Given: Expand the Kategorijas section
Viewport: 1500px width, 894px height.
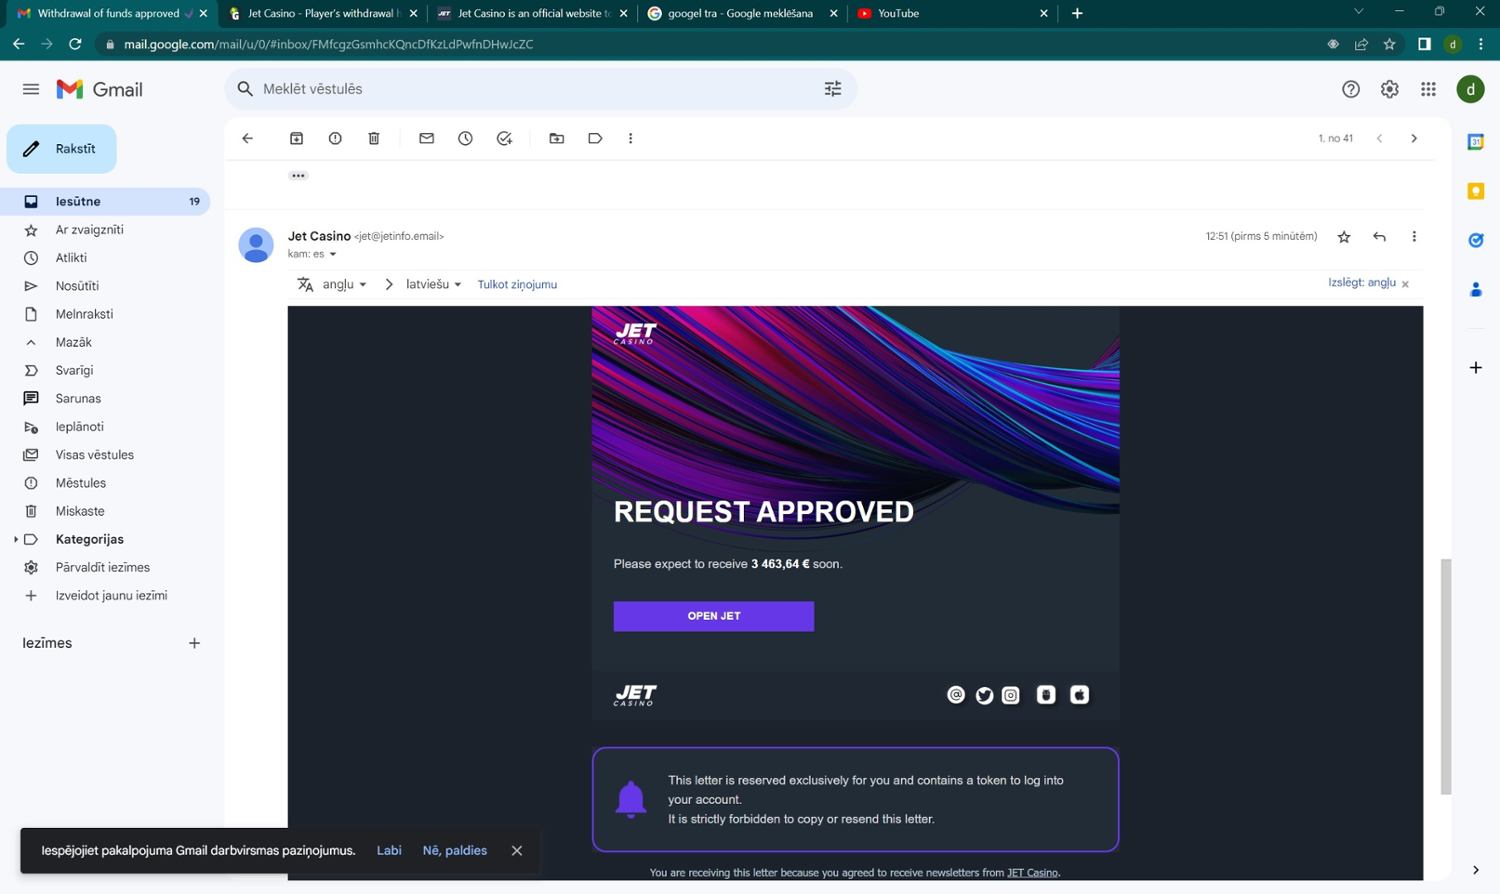Looking at the screenshot, I should point(16,540).
